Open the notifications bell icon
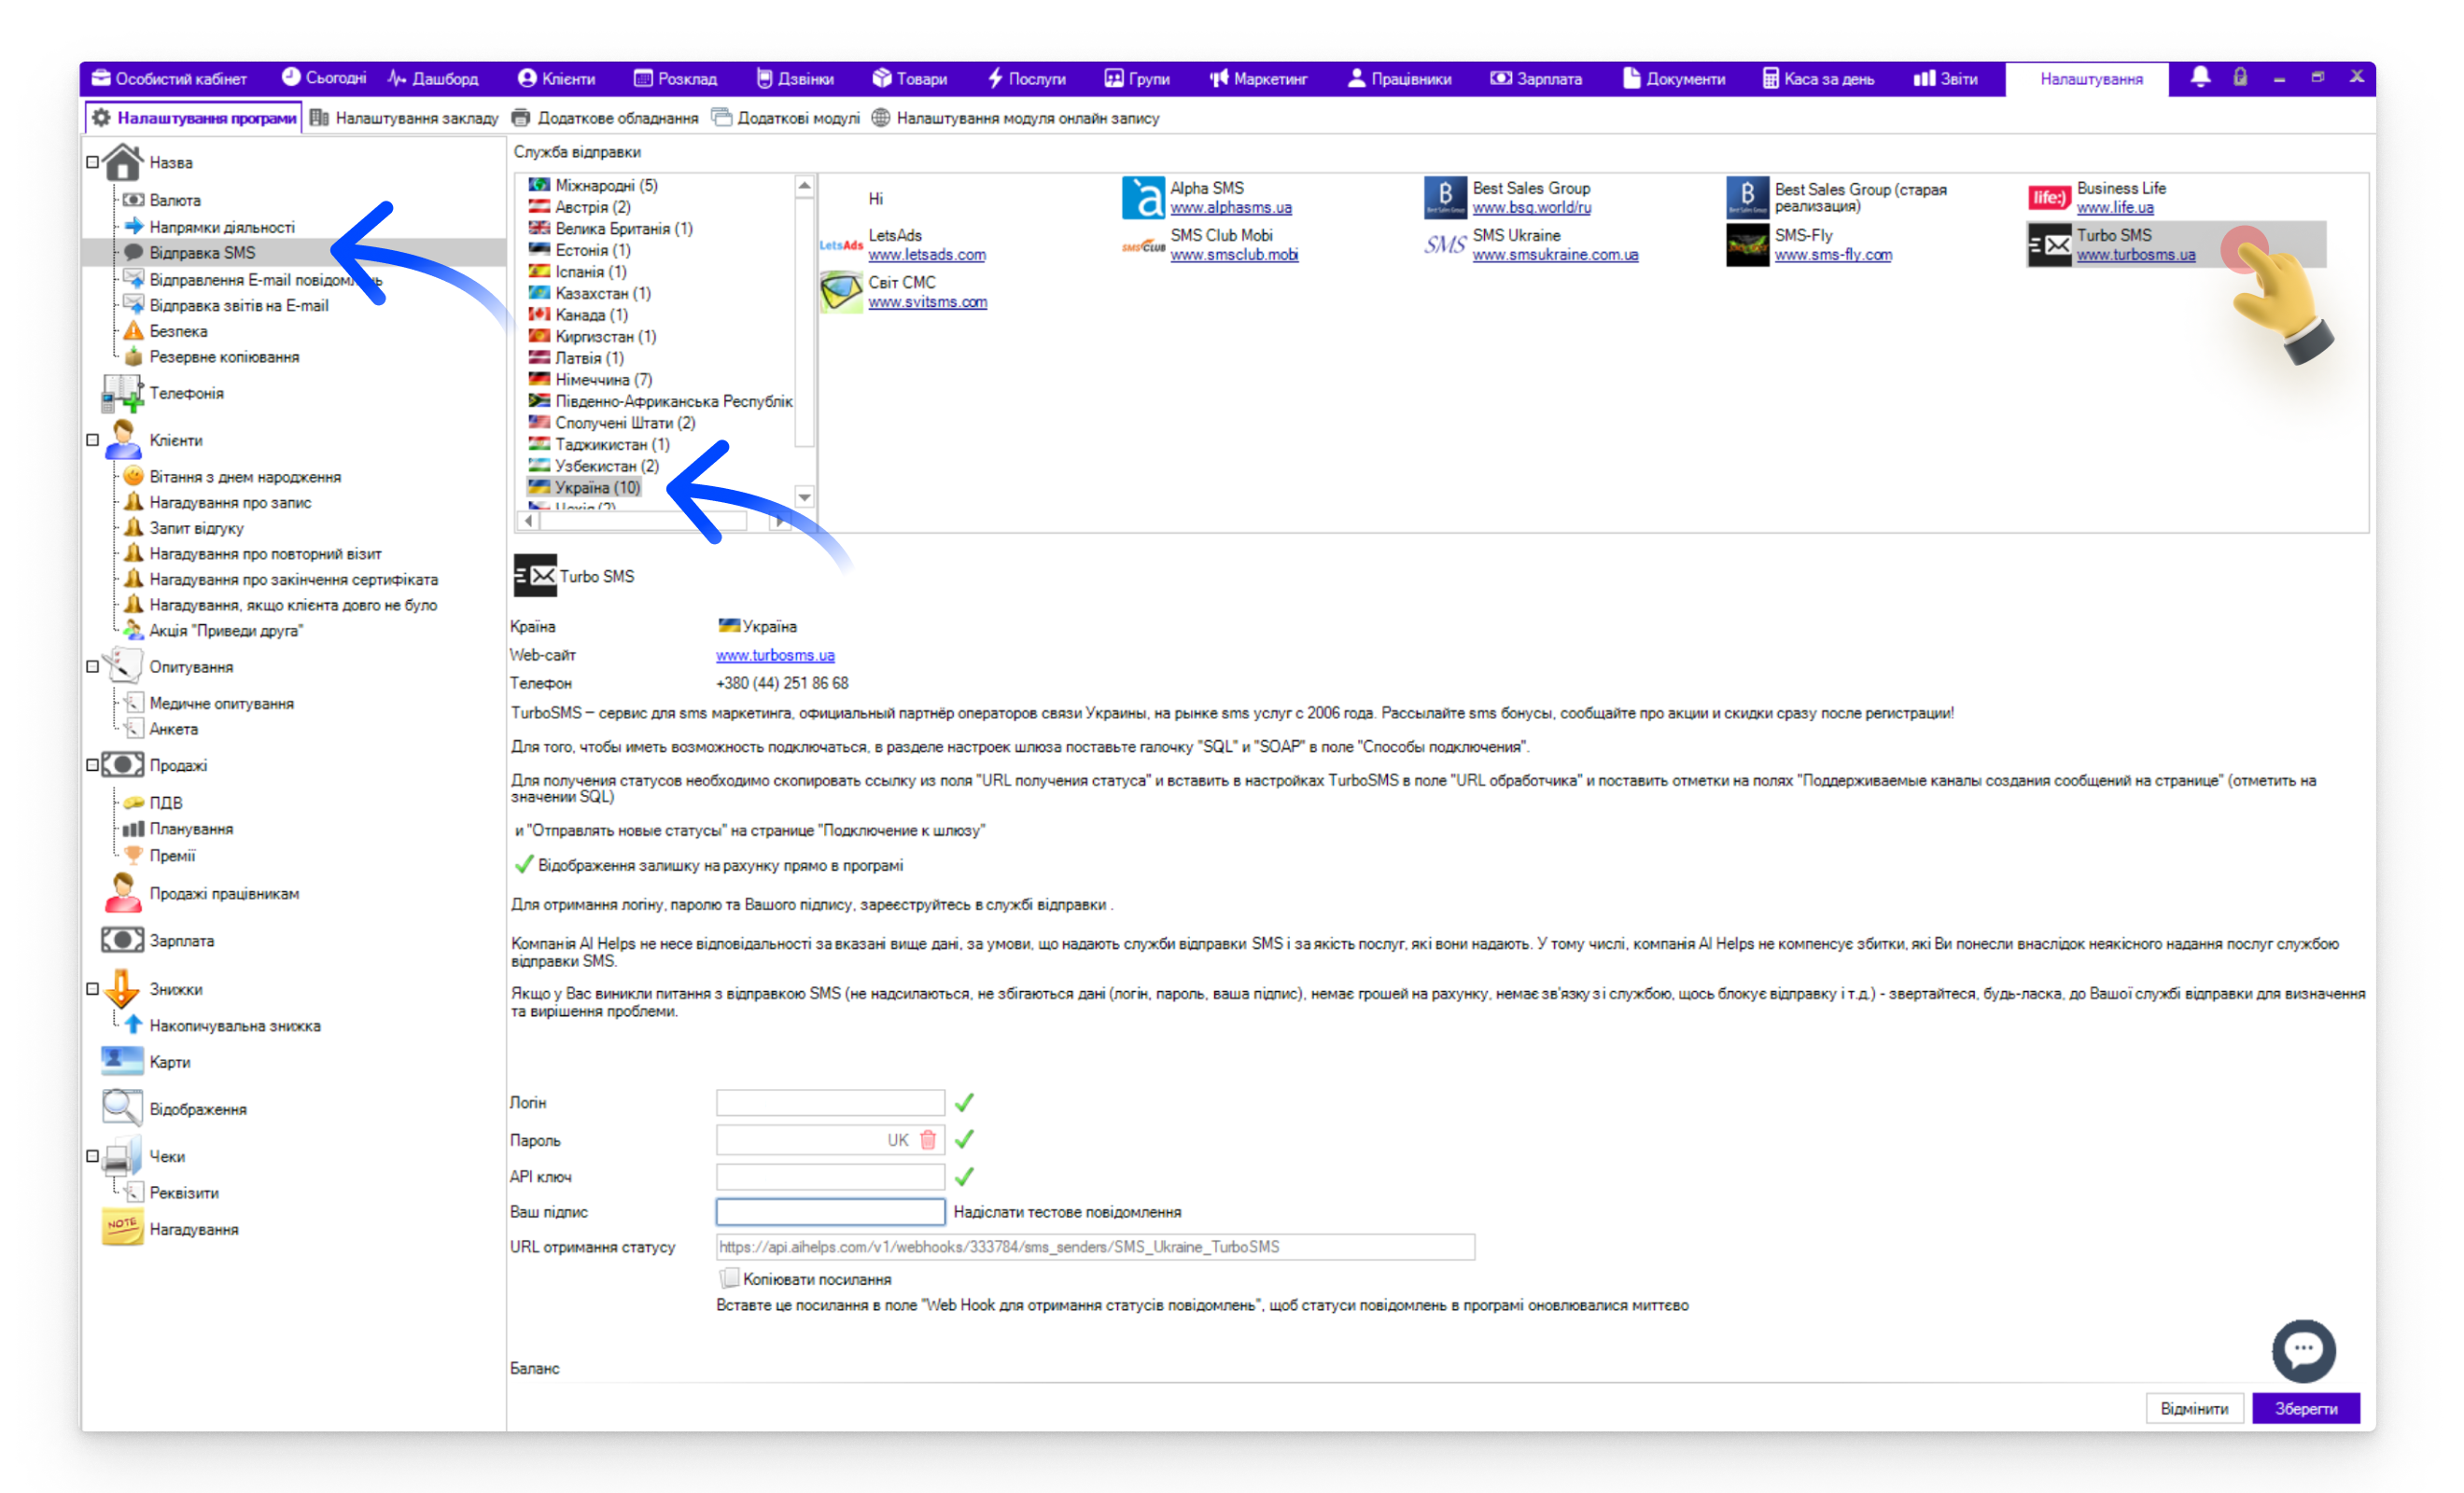The height and width of the screenshot is (1493, 2464). tap(2200, 77)
